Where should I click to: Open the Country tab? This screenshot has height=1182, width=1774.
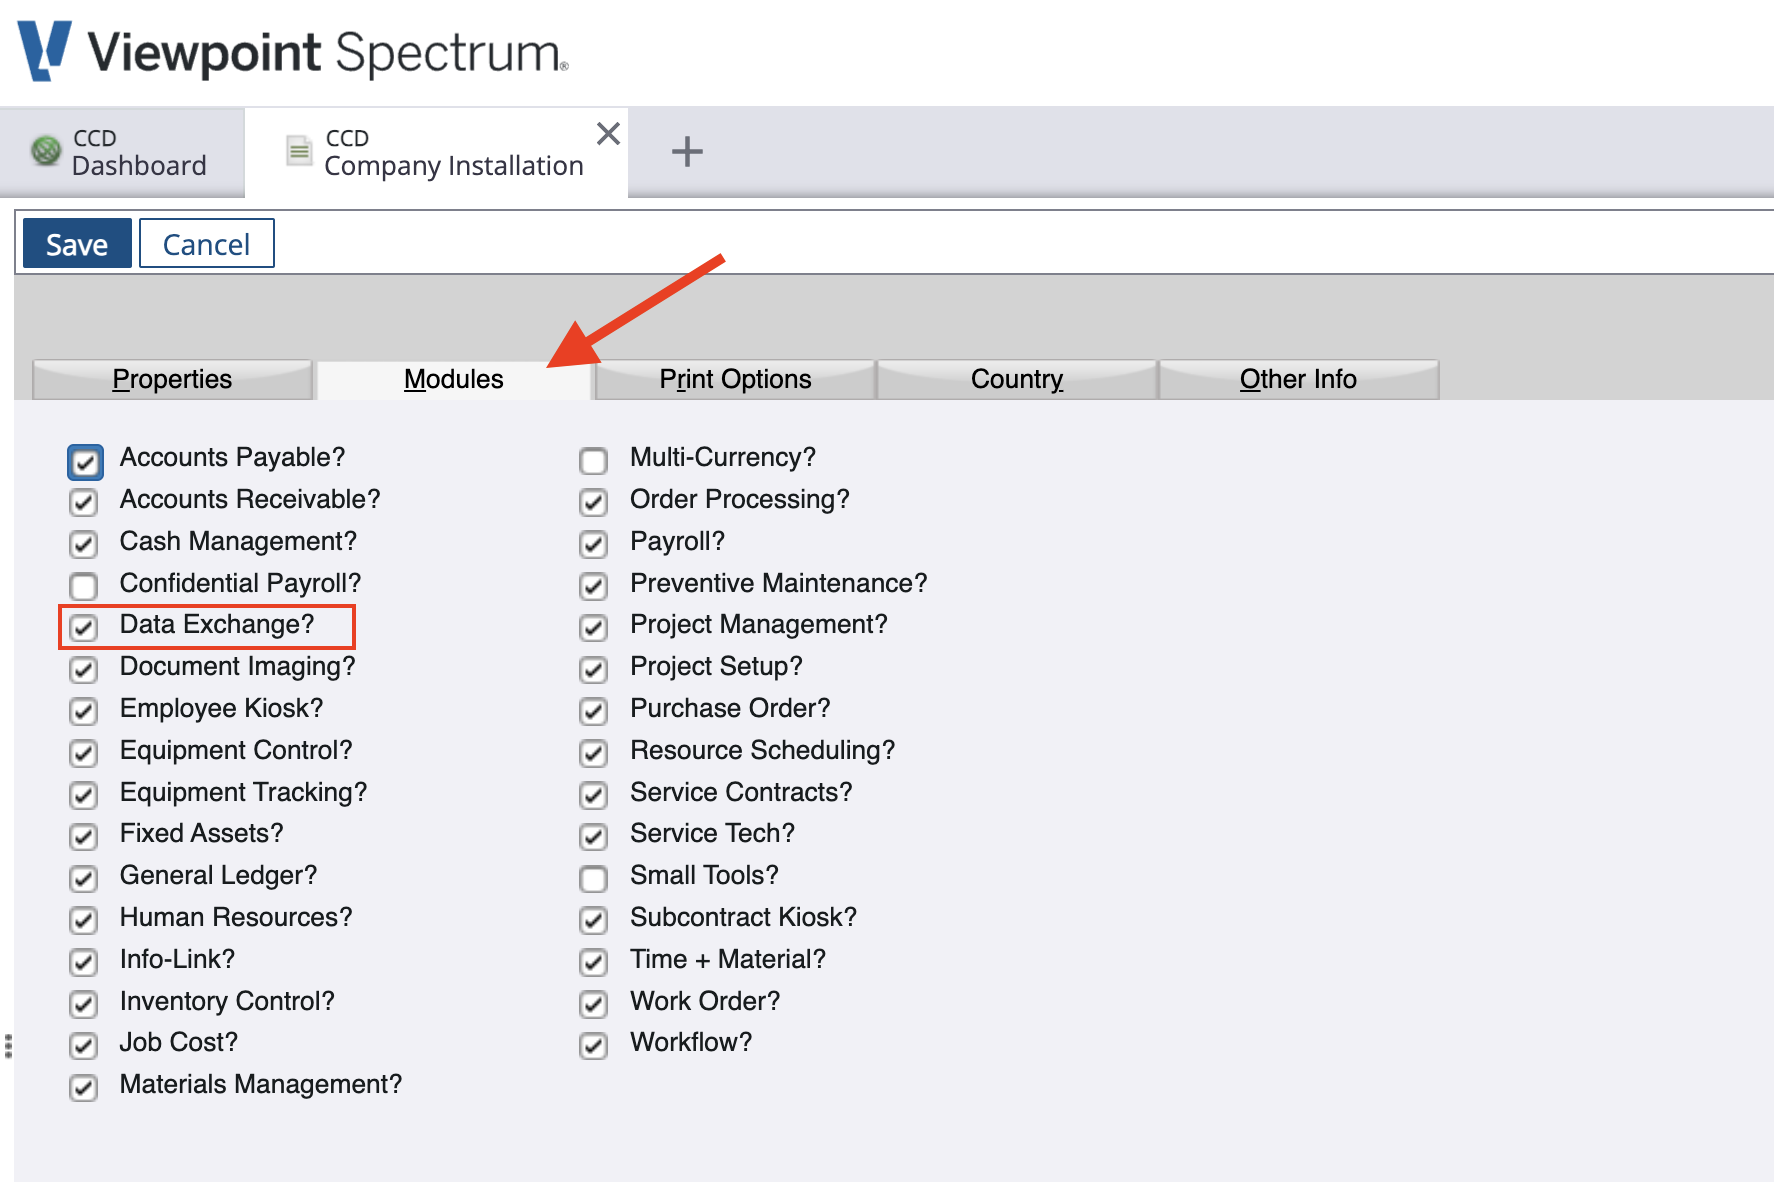pyautogui.click(x=1017, y=379)
